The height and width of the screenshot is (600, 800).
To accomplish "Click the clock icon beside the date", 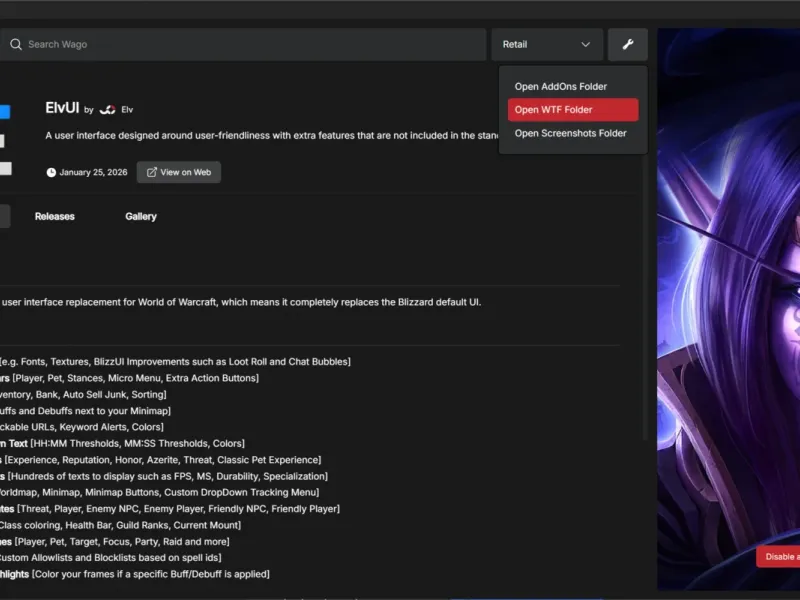I will [x=51, y=172].
